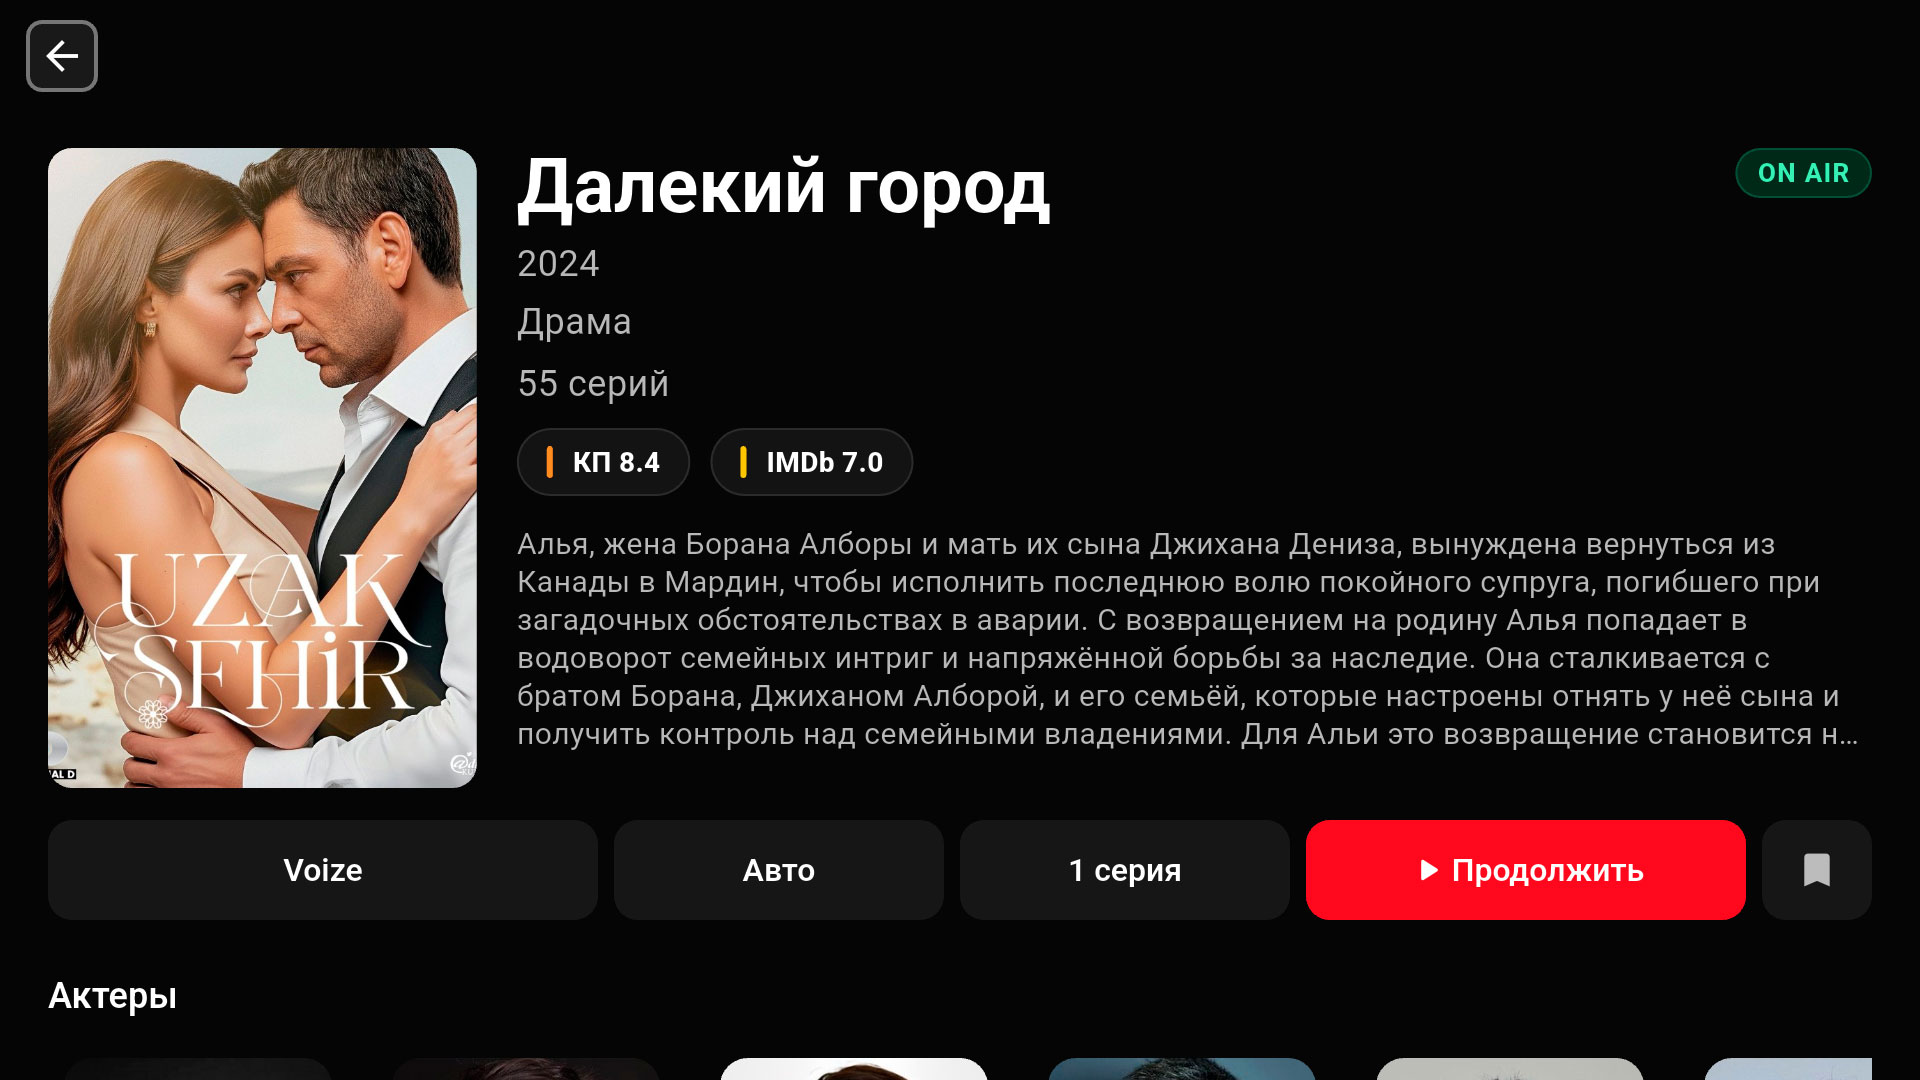1920x1080 pixels.
Task: Open the Uzak Şehir poster image
Action: (x=262, y=468)
